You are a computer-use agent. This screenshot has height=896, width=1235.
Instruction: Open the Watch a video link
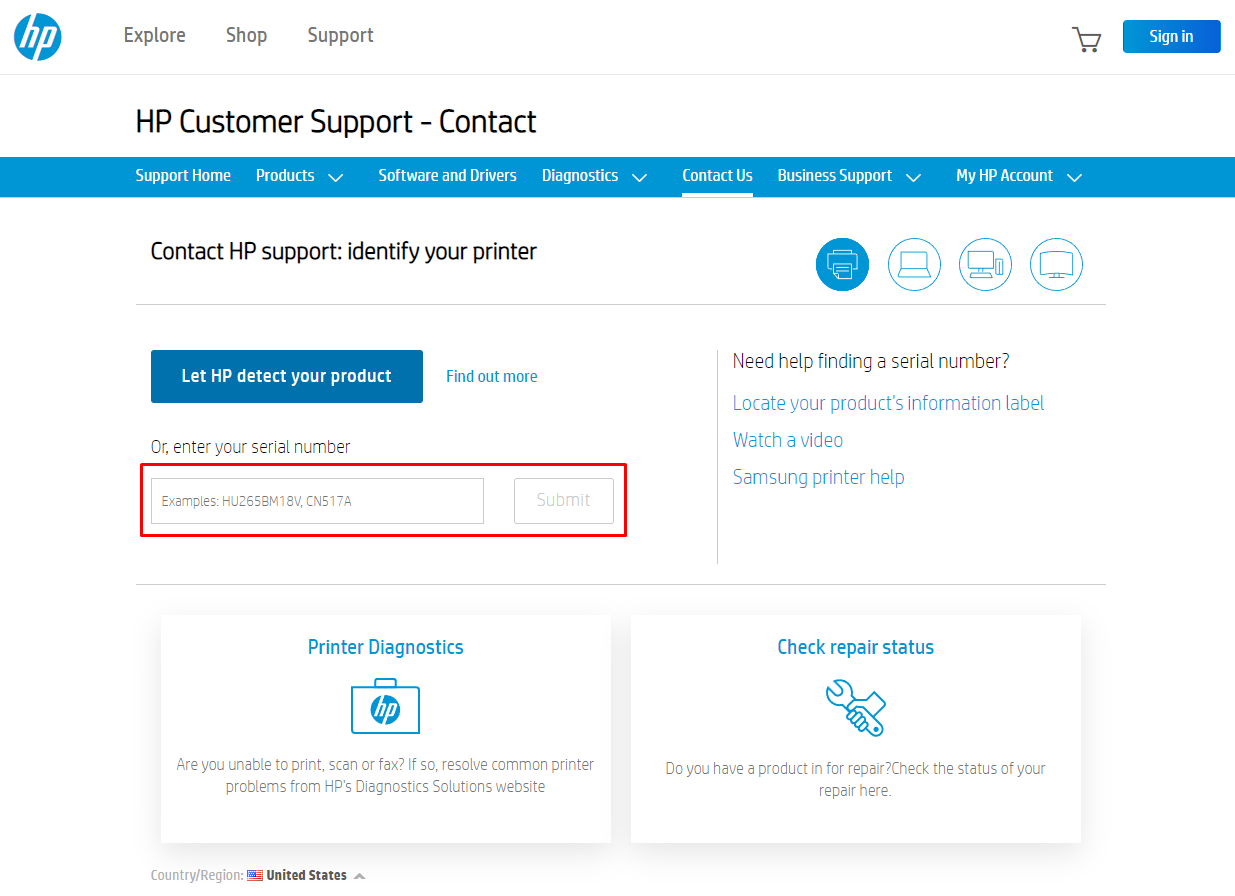tap(788, 440)
